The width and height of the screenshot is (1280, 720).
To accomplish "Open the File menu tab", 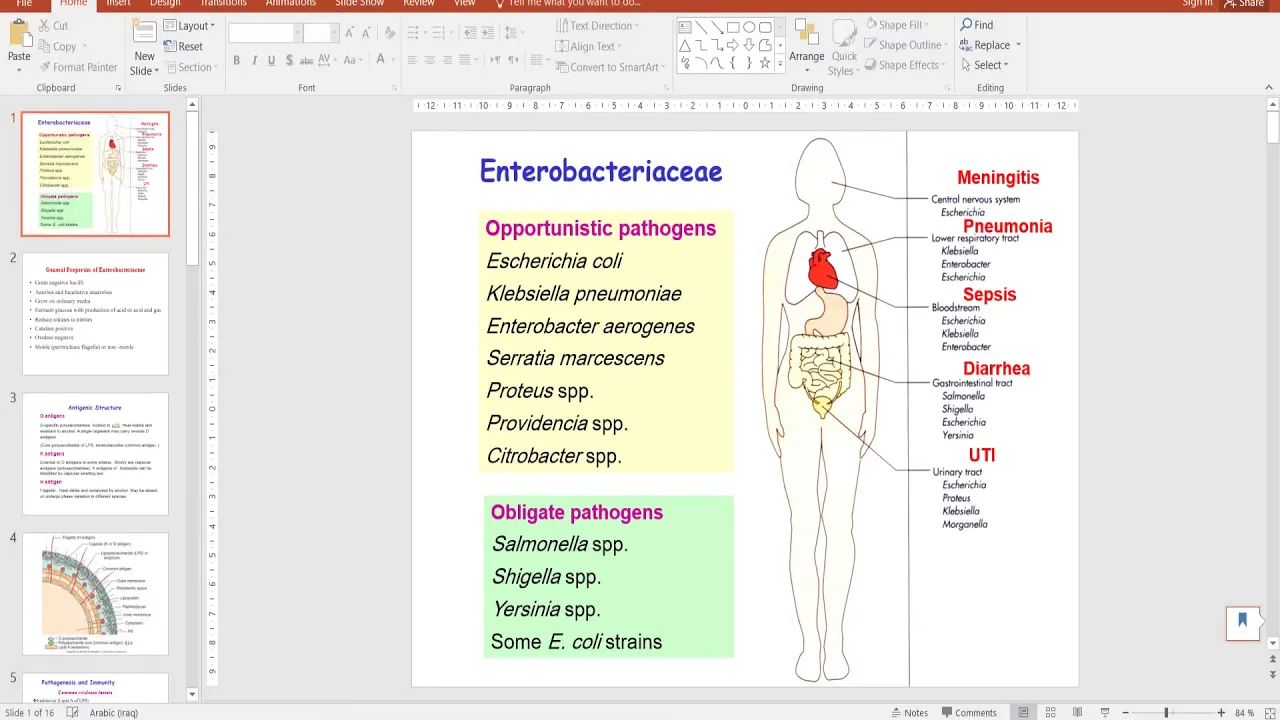I will 24,3.
